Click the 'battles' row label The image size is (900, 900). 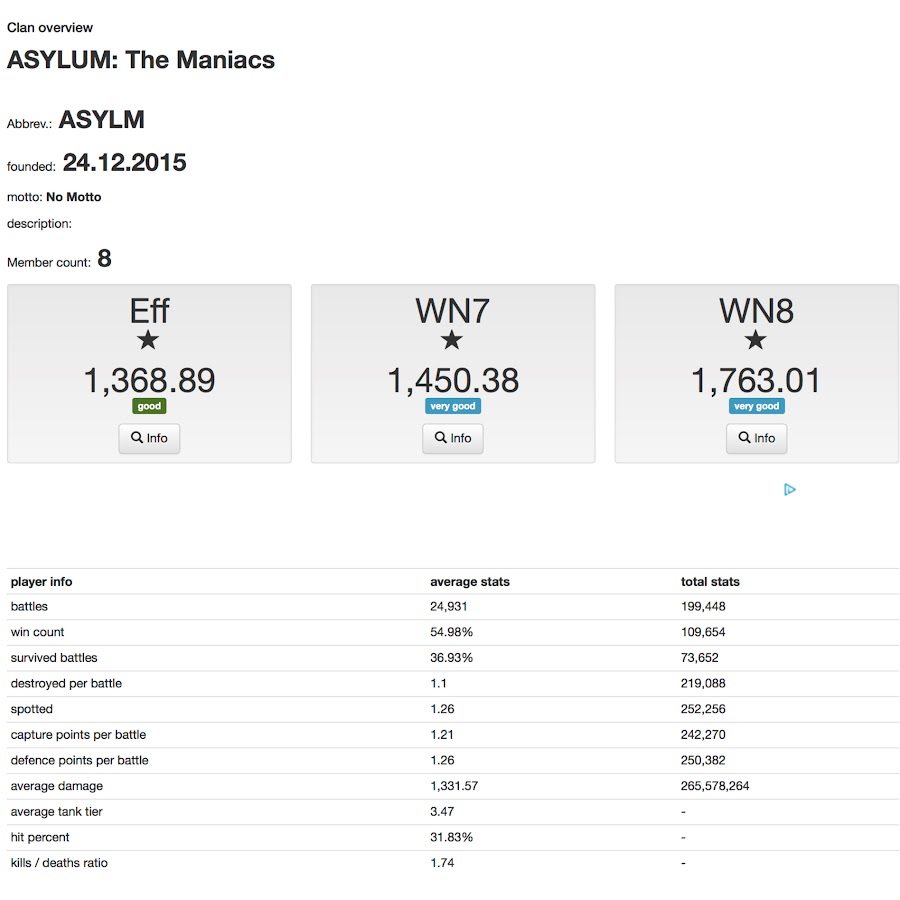coord(29,606)
